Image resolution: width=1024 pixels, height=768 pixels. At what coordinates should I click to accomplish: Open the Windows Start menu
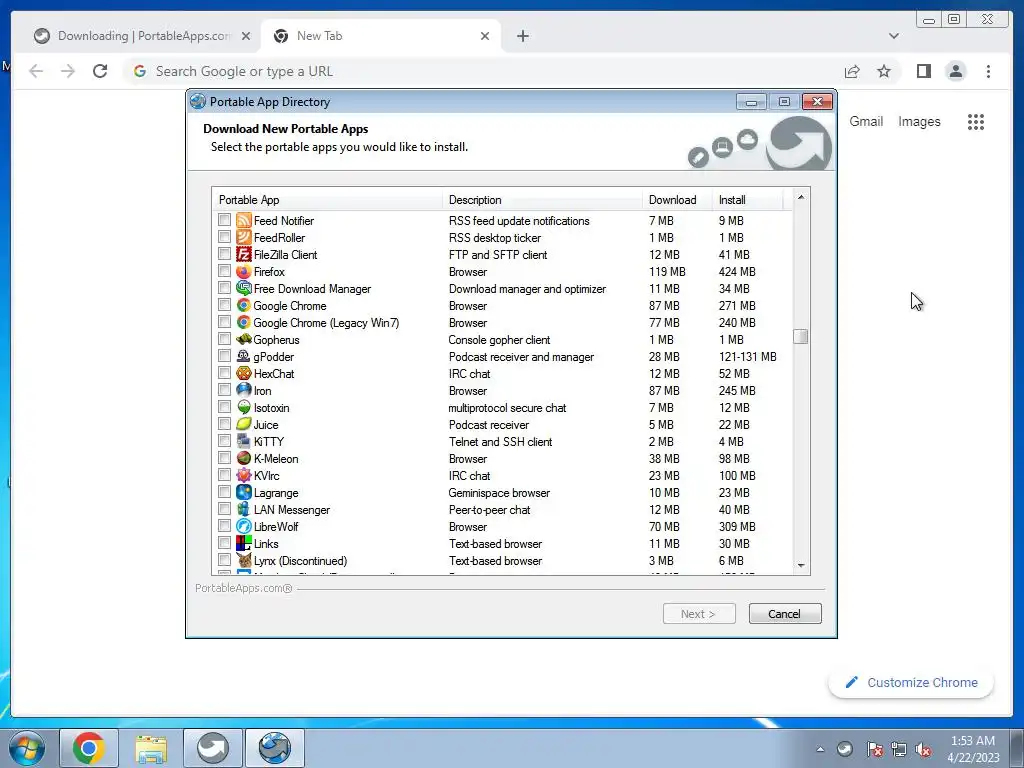point(27,748)
